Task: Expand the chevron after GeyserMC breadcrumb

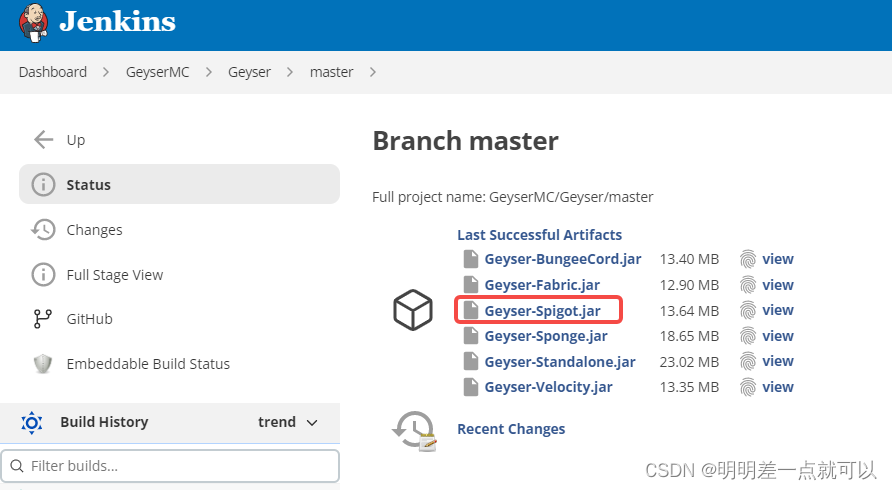Action: click(x=209, y=72)
